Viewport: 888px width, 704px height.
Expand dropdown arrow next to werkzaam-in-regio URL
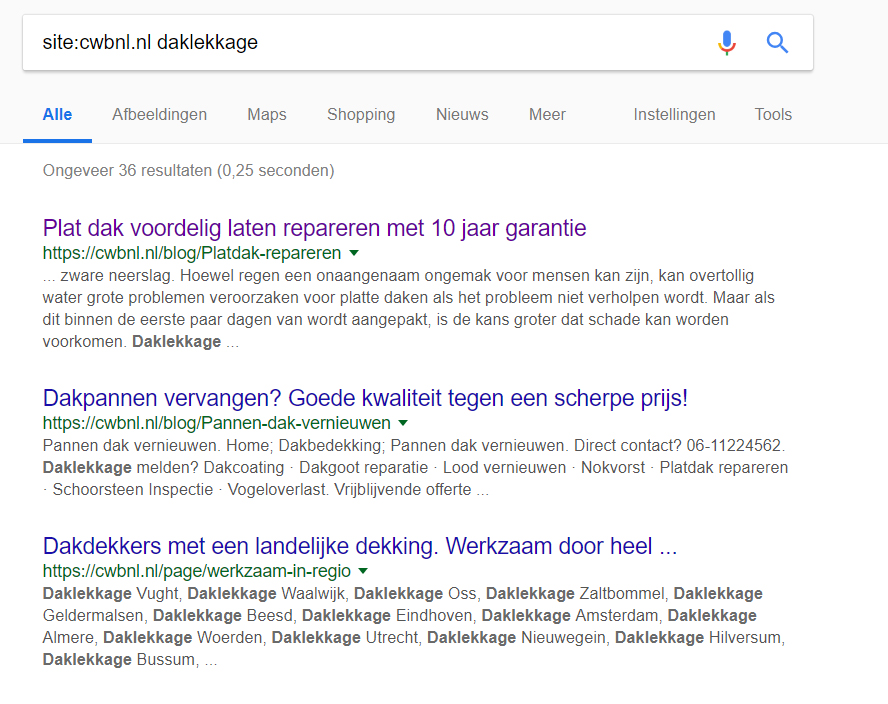pyautogui.click(x=364, y=571)
